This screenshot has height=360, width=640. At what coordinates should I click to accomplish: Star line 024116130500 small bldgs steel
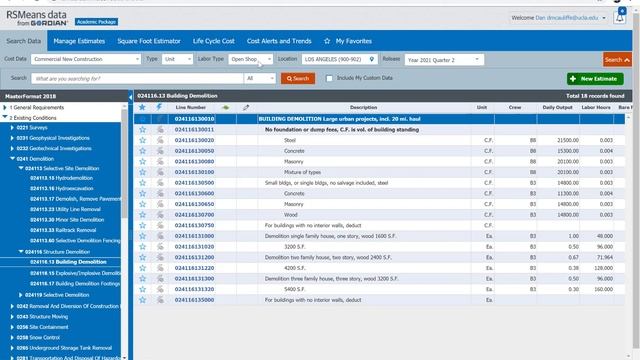(x=142, y=182)
